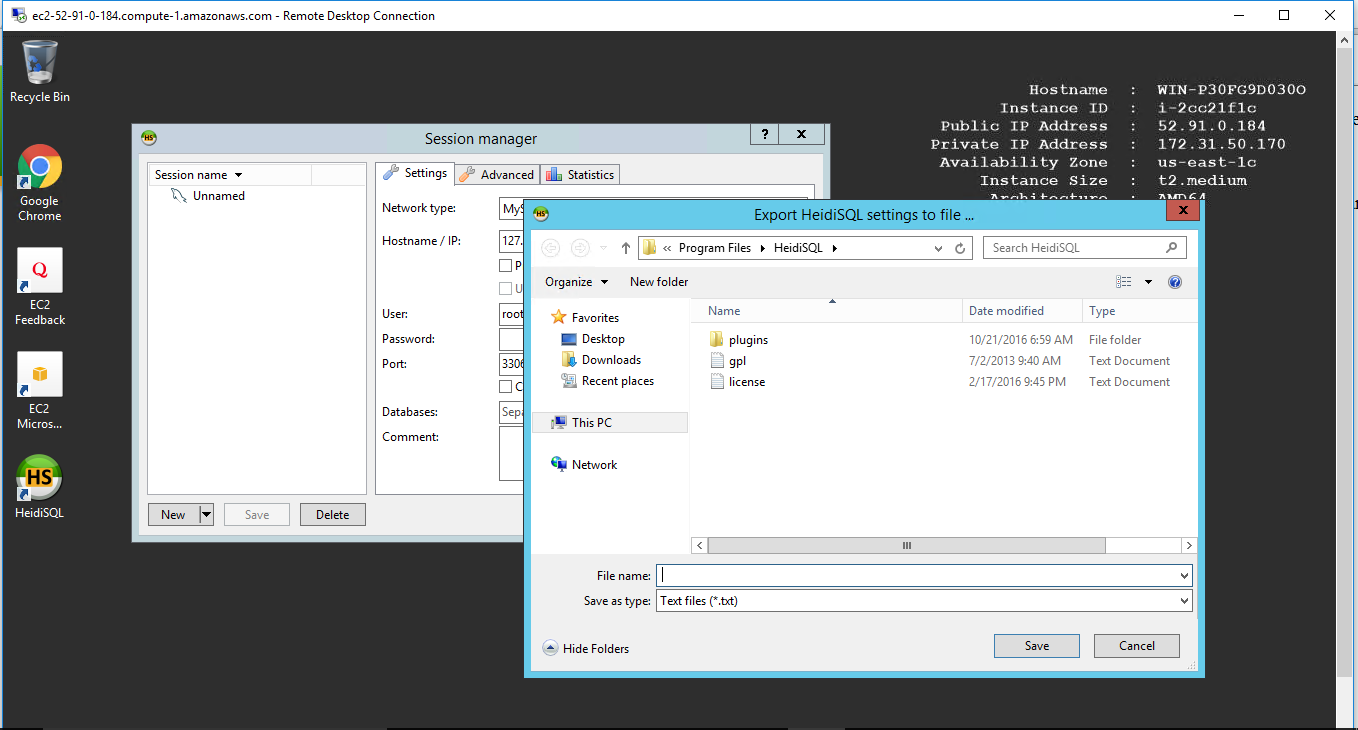Open the Organize dropdown menu
The width and height of the screenshot is (1358, 730).
coord(576,282)
